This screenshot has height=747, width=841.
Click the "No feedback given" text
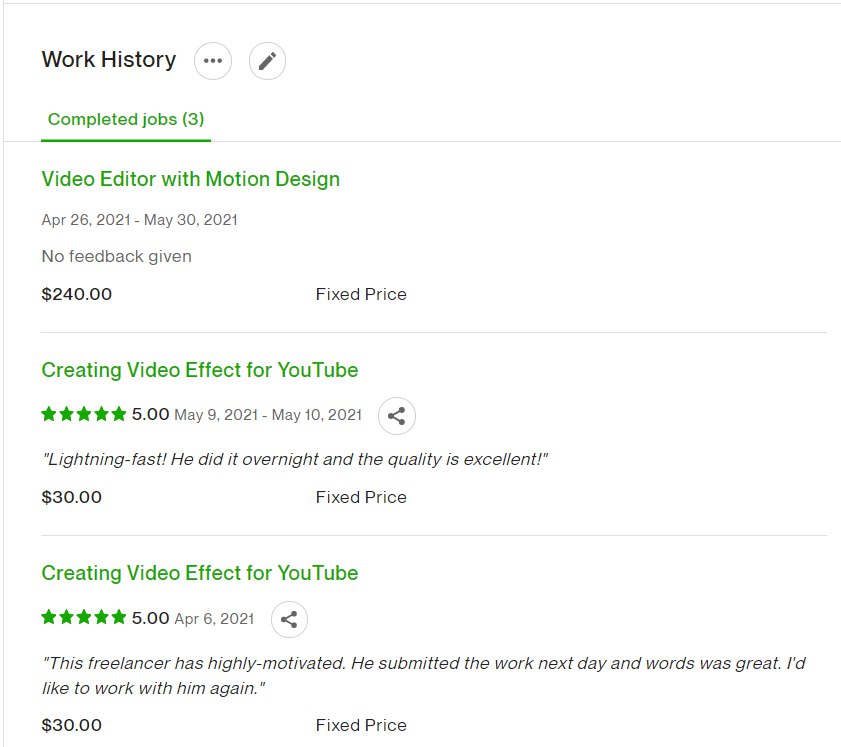(x=116, y=257)
